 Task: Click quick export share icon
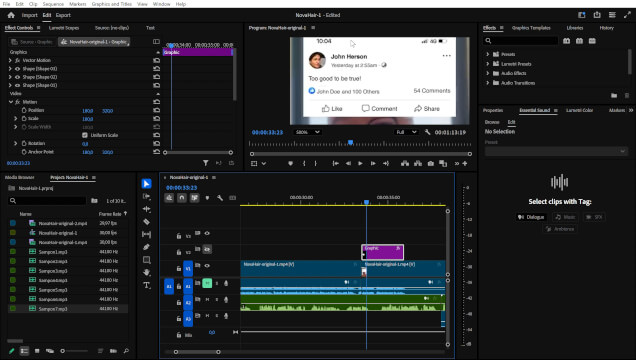[597, 15]
